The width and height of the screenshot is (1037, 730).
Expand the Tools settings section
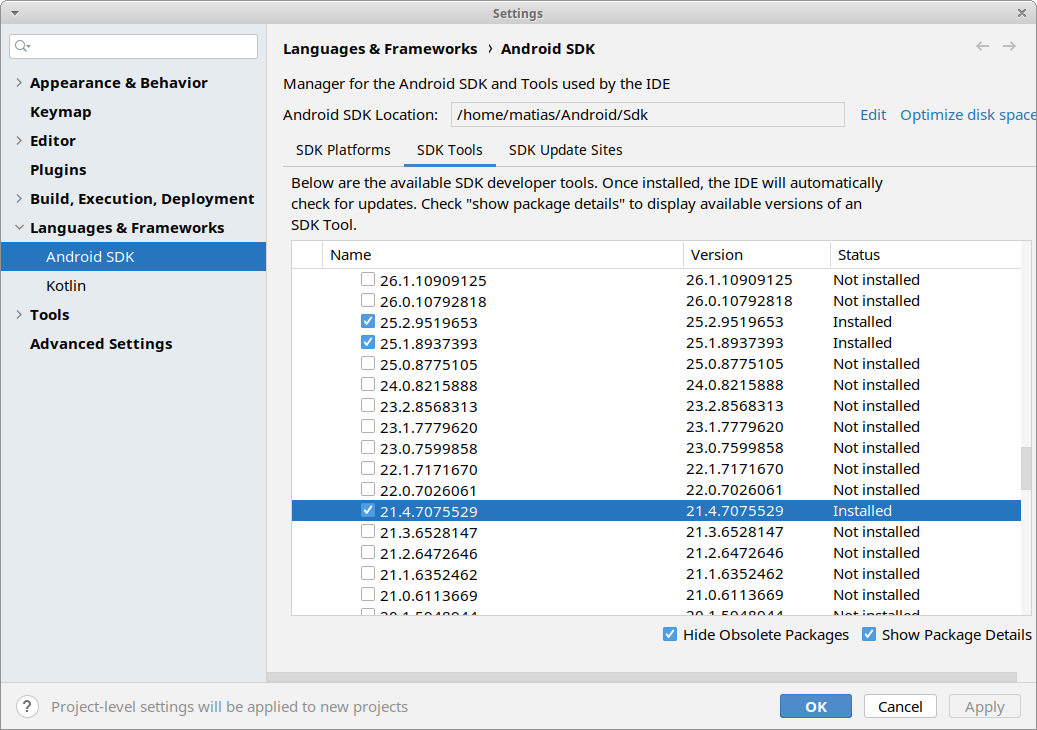tap(19, 315)
